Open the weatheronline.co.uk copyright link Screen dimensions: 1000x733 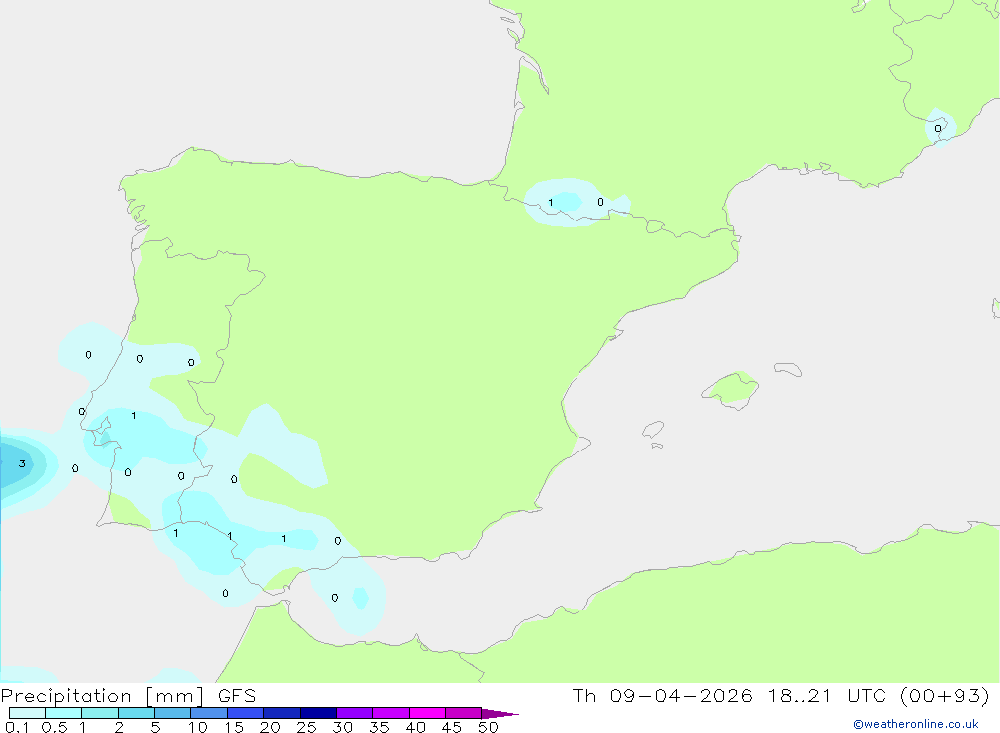[x=916, y=724]
